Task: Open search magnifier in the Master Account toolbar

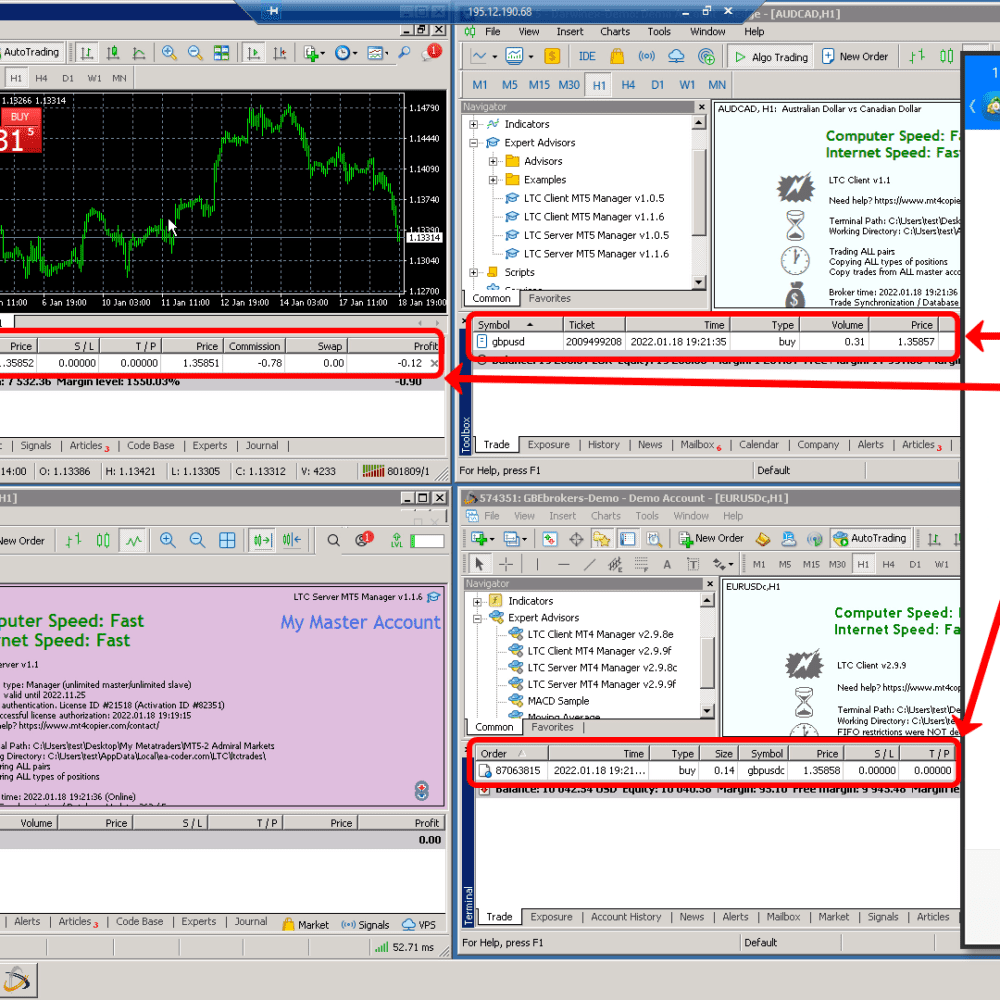Action: (333, 541)
